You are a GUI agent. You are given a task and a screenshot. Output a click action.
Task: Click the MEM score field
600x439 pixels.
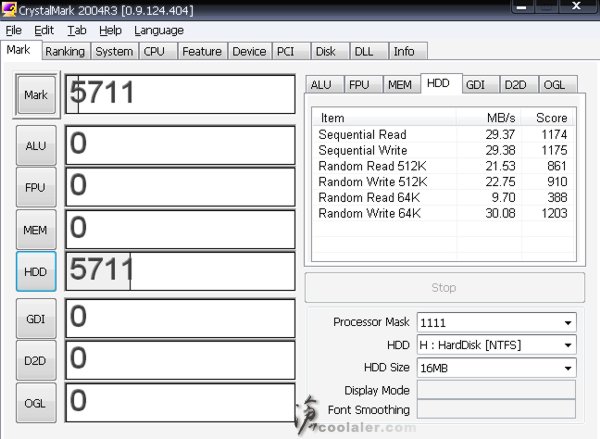point(181,229)
